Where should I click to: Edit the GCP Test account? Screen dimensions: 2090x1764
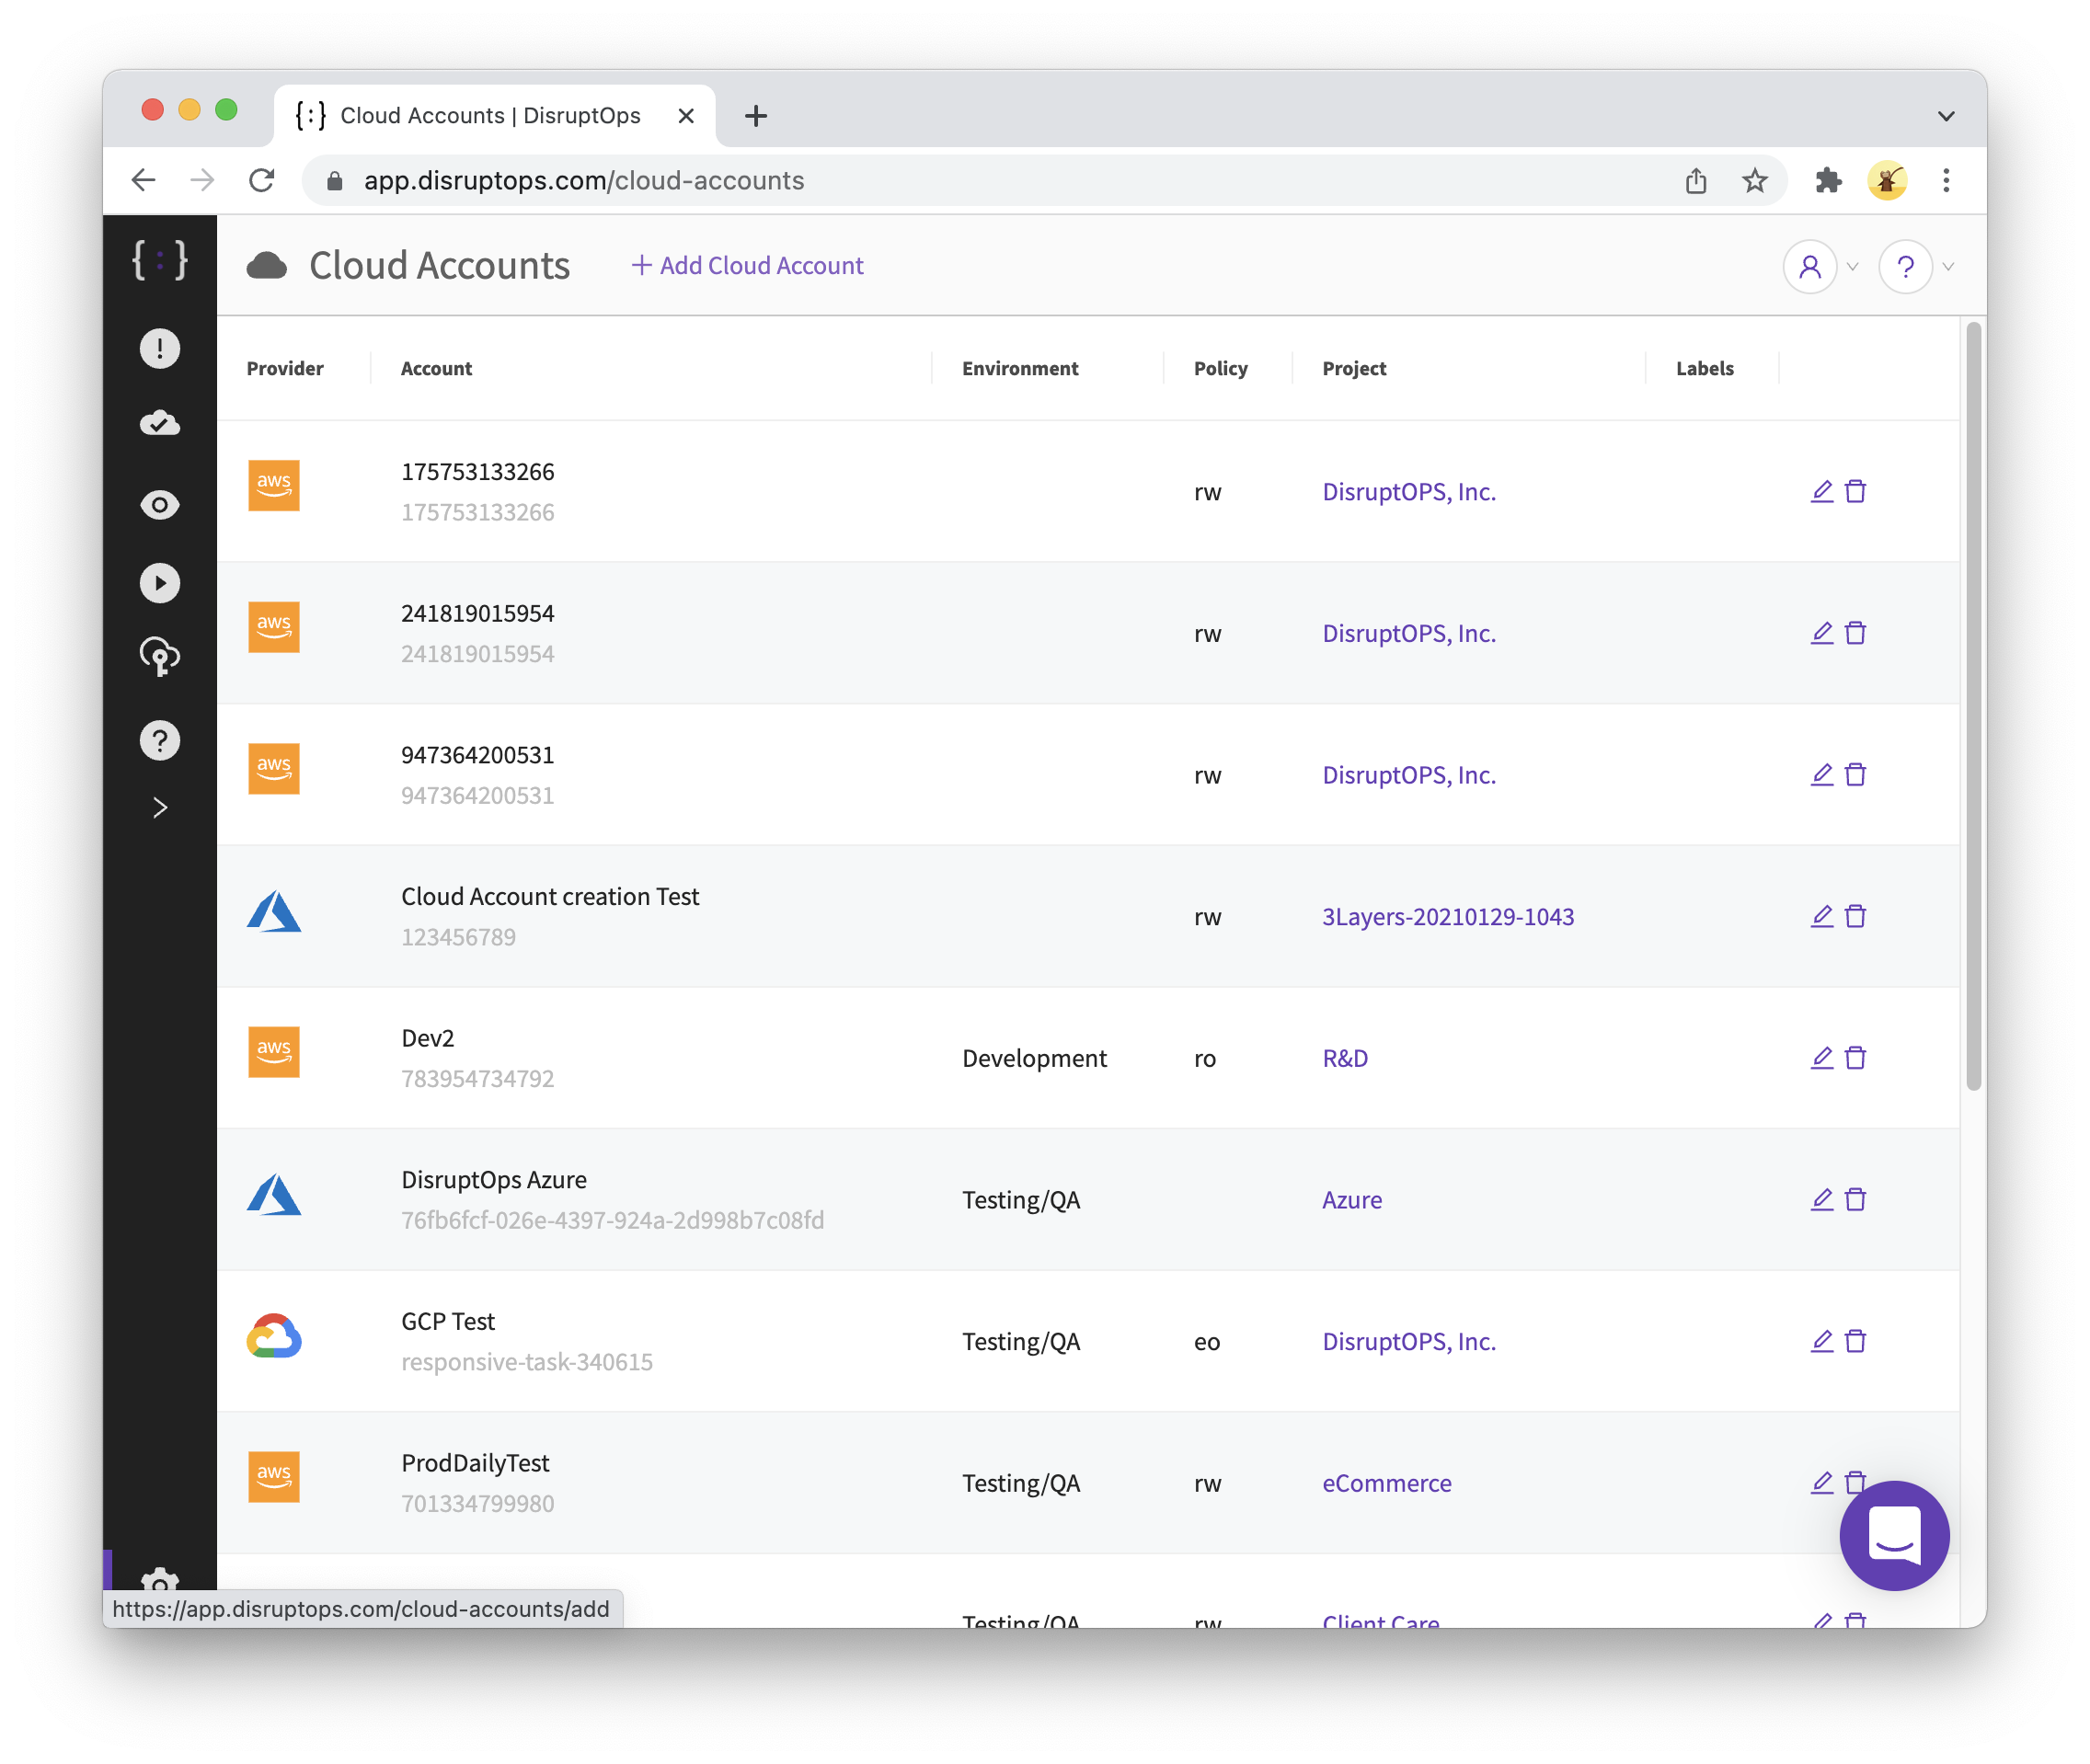click(1822, 1341)
